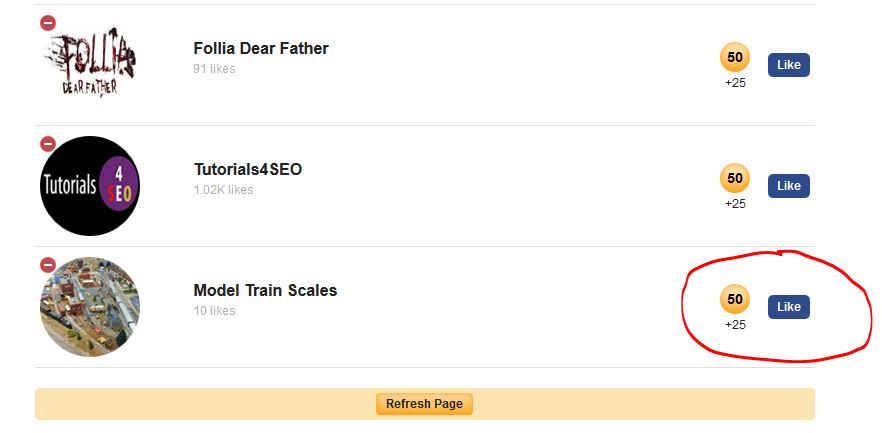Open the Tutorials4SEO title link
This screenshot has height=433, width=882.
248,169
